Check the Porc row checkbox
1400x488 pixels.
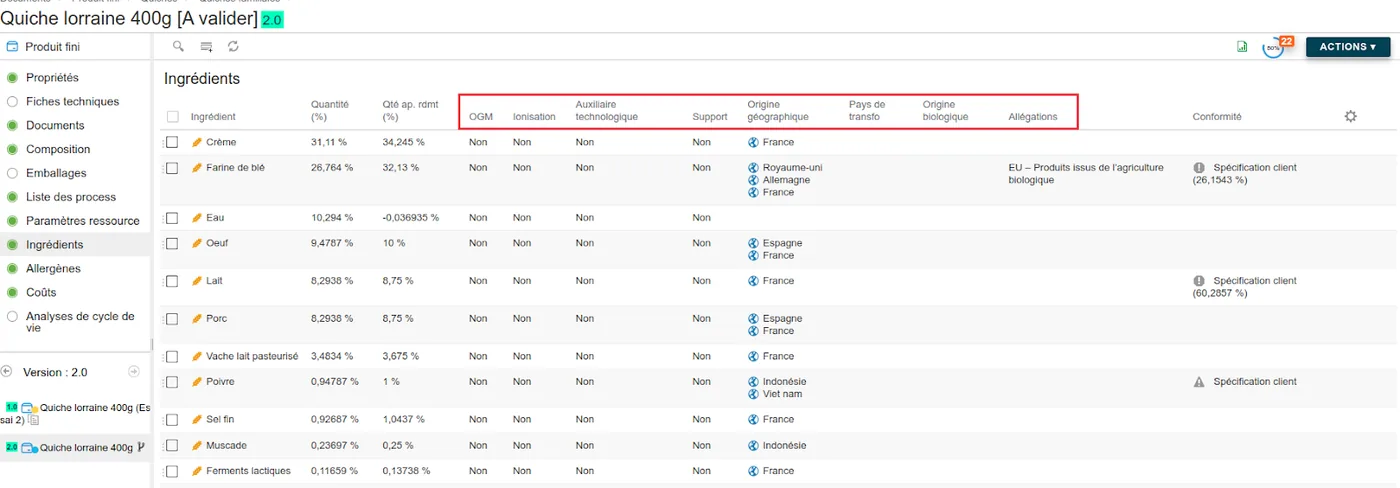pyautogui.click(x=172, y=318)
